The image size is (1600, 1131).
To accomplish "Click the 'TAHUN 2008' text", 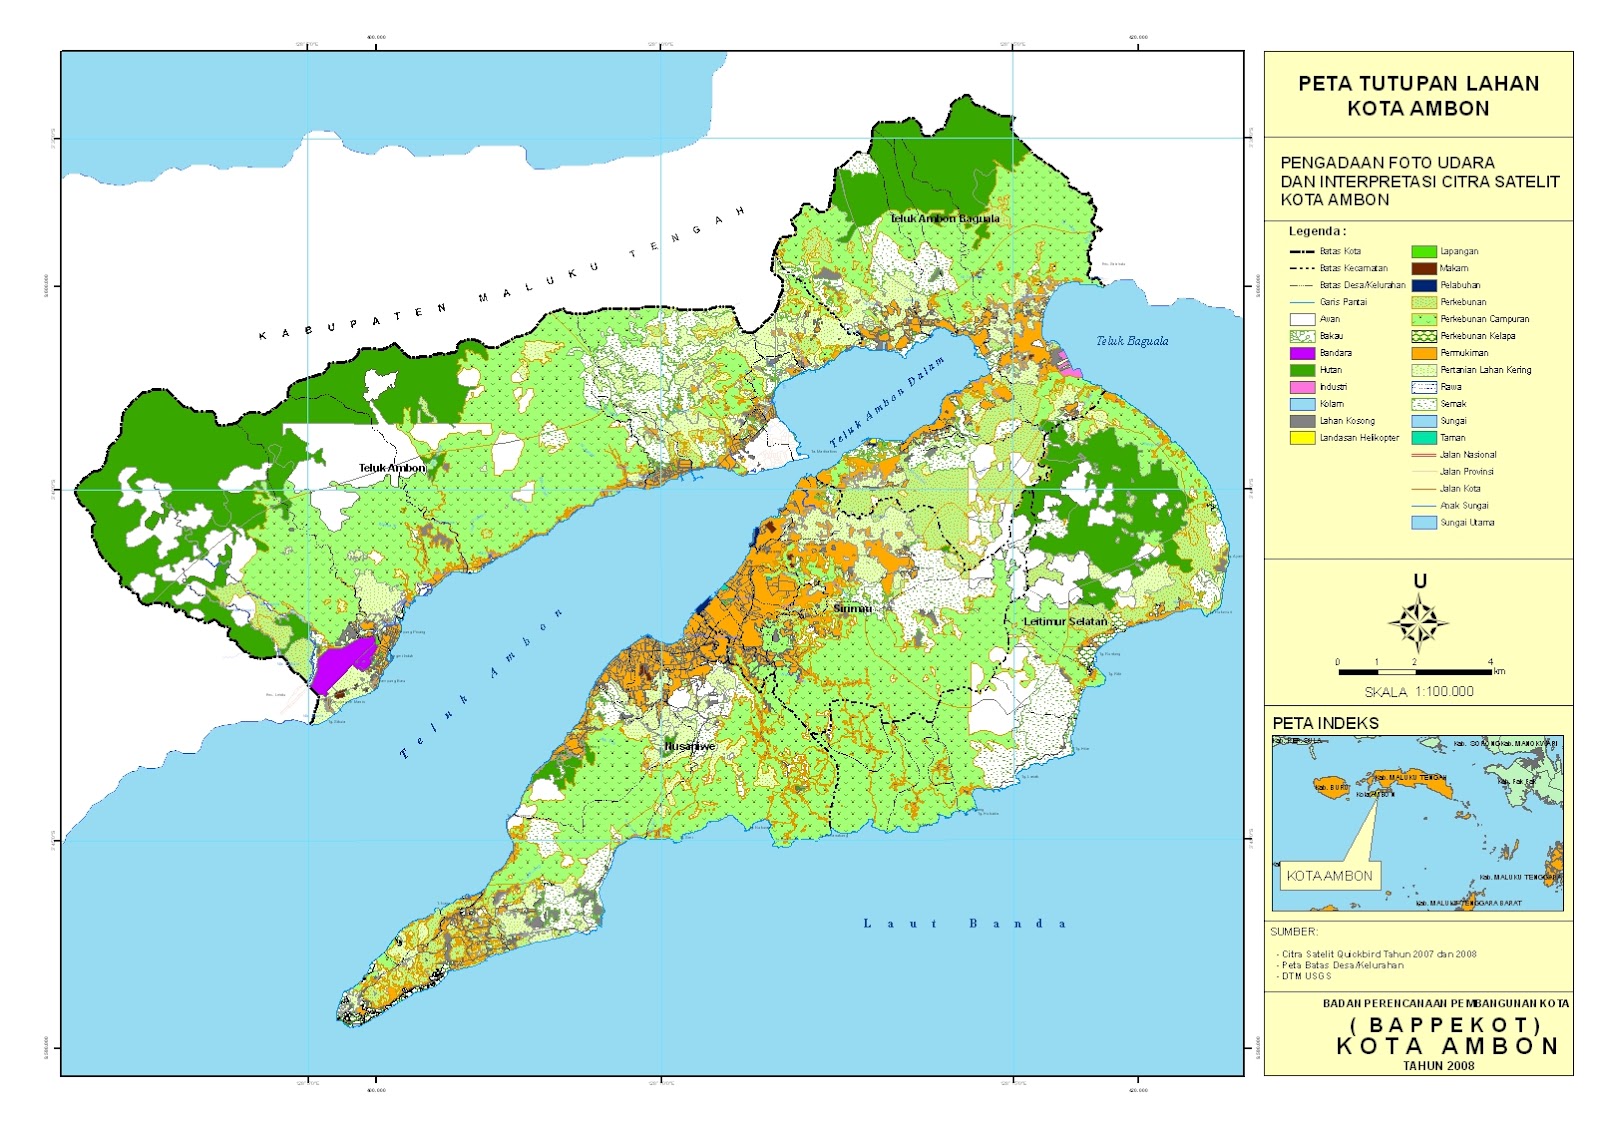I will [1438, 1066].
